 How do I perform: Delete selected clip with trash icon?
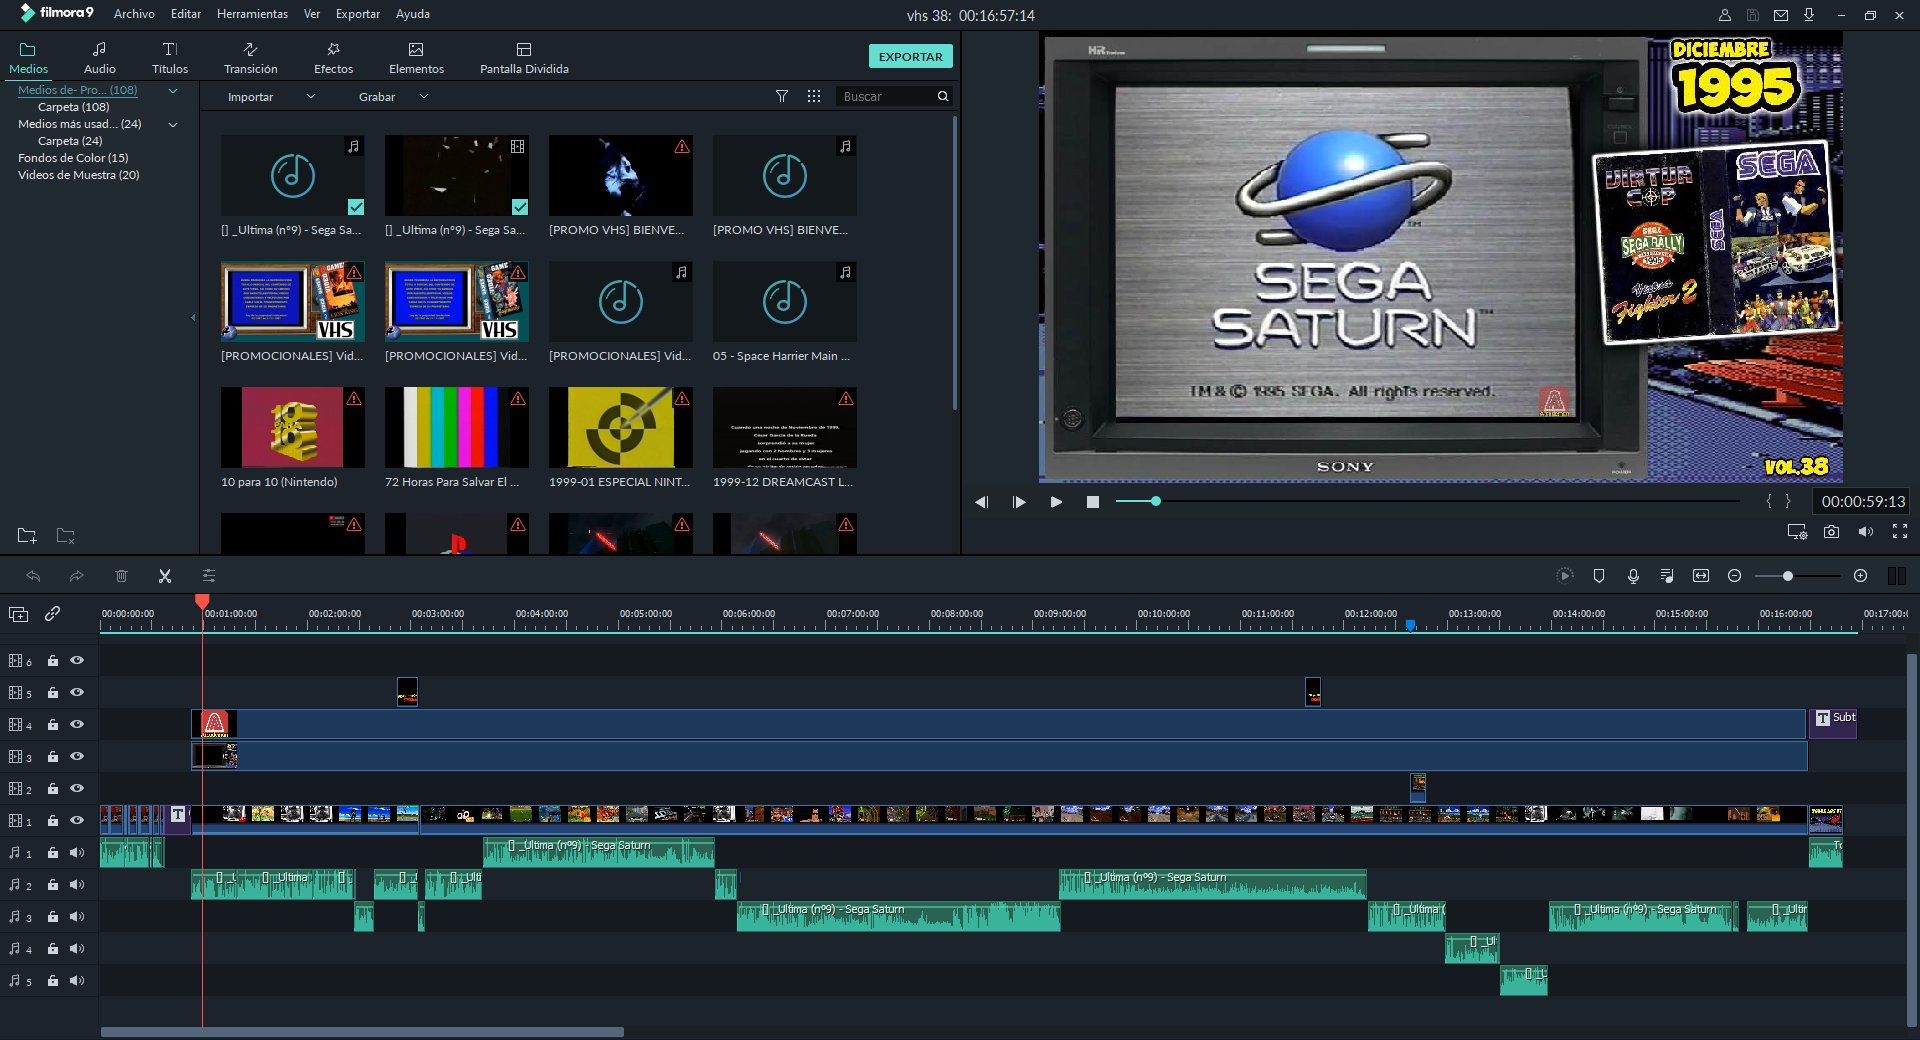pos(121,576)
